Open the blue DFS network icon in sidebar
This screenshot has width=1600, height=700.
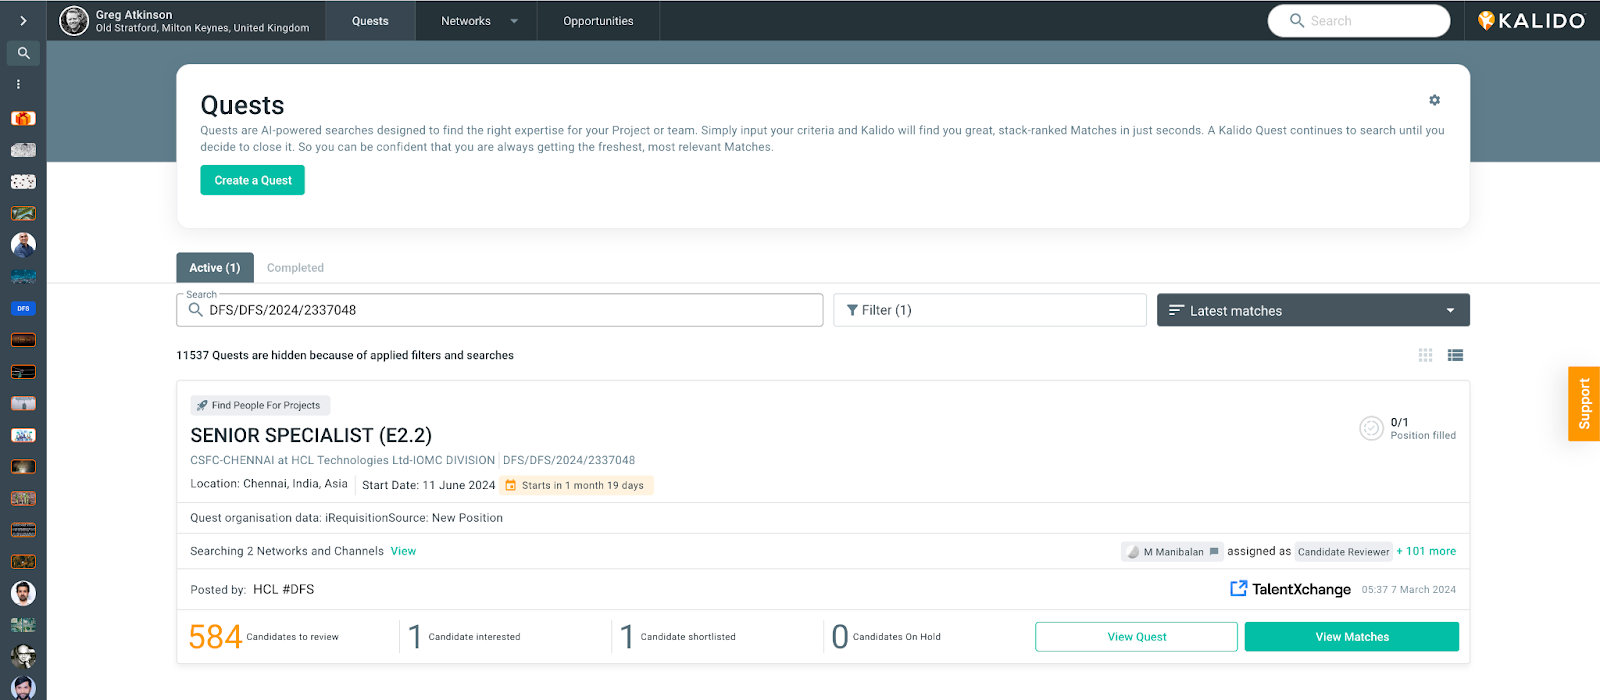23,309
